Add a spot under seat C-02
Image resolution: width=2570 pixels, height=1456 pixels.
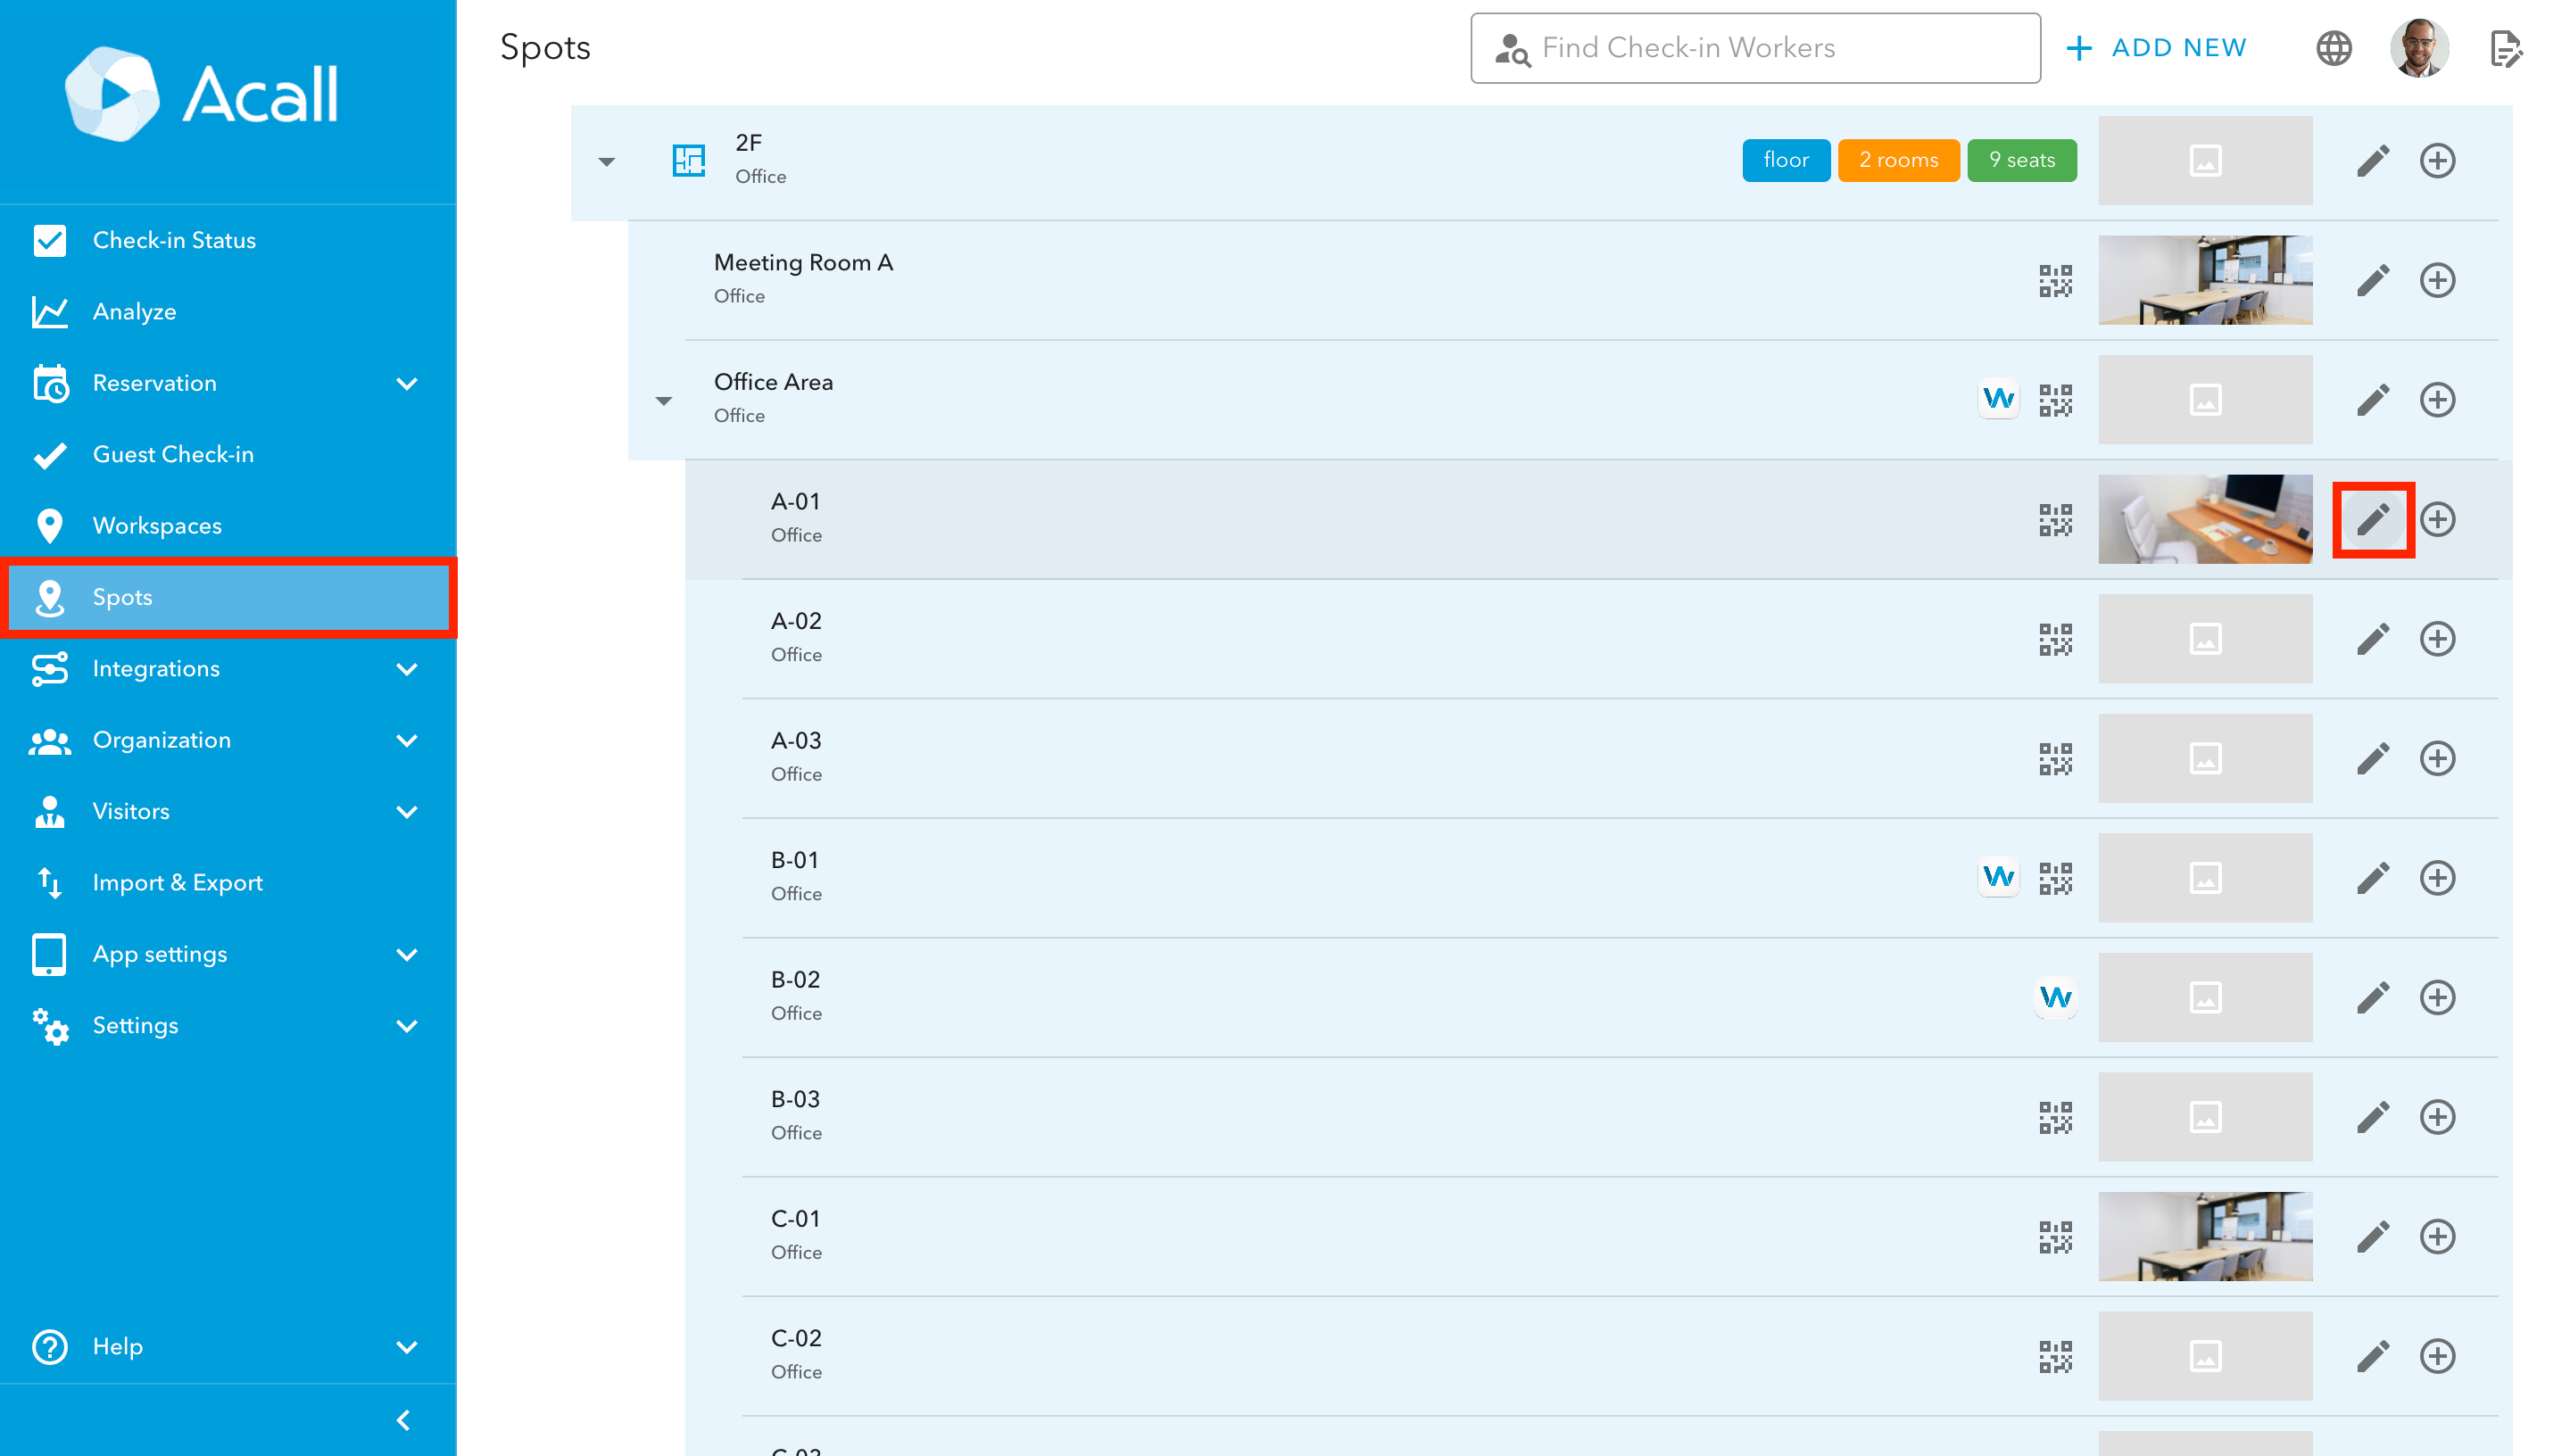tap(2437, 1356)
